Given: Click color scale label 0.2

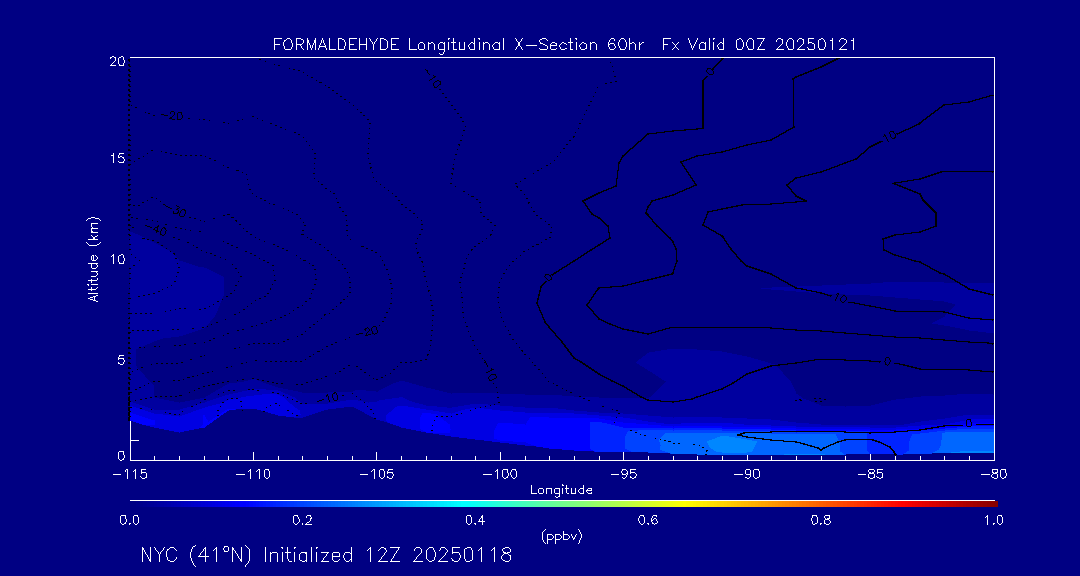Looking at the screenshot, I should 302,520.
